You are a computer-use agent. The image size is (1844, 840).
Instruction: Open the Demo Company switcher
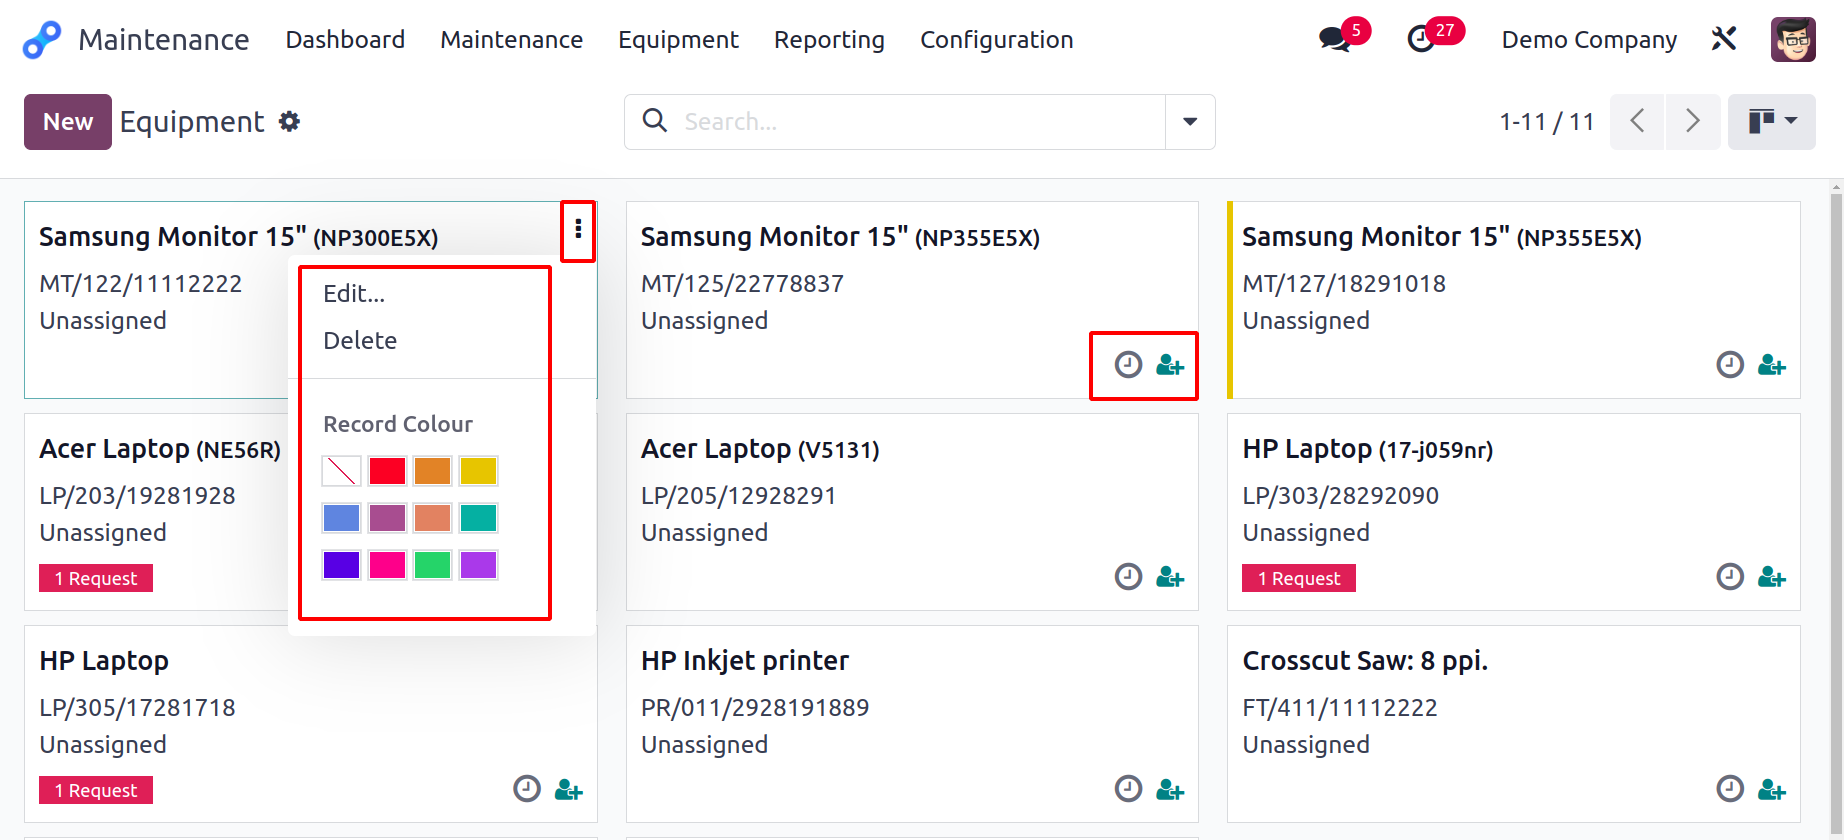(x=1589, y=40)
